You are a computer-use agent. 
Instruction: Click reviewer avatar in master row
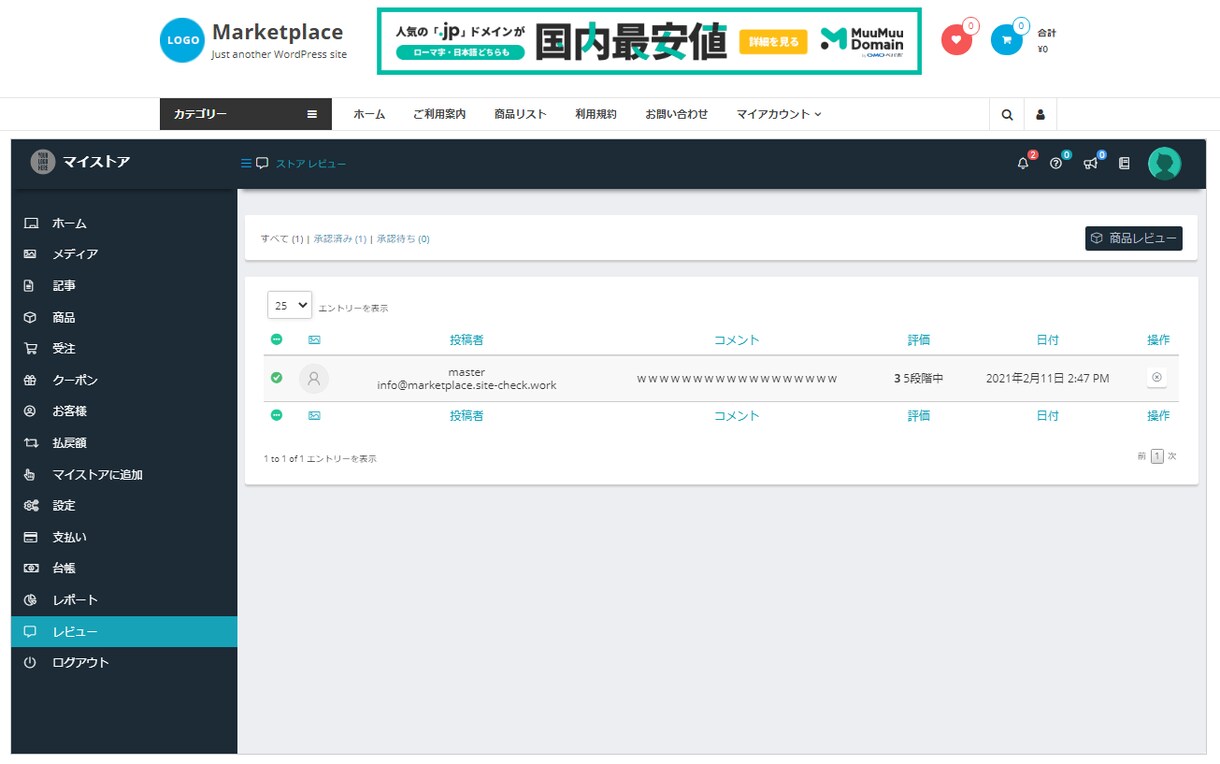(x=314, y=378)
